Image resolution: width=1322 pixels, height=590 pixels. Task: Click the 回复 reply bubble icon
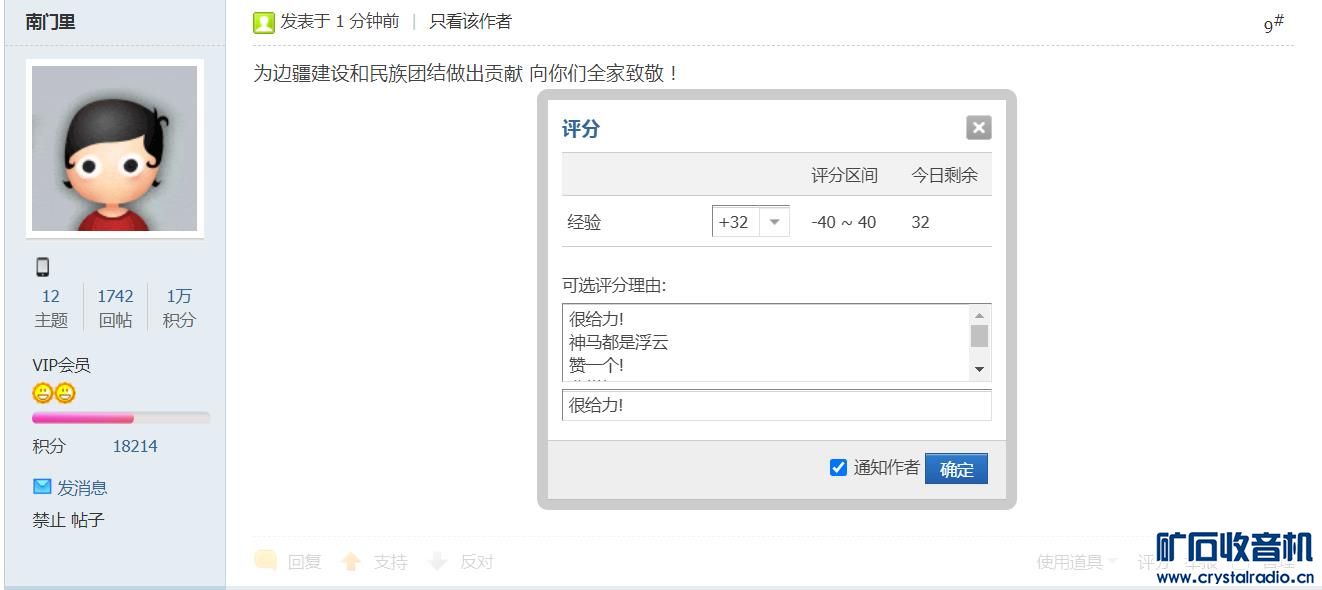265,560
